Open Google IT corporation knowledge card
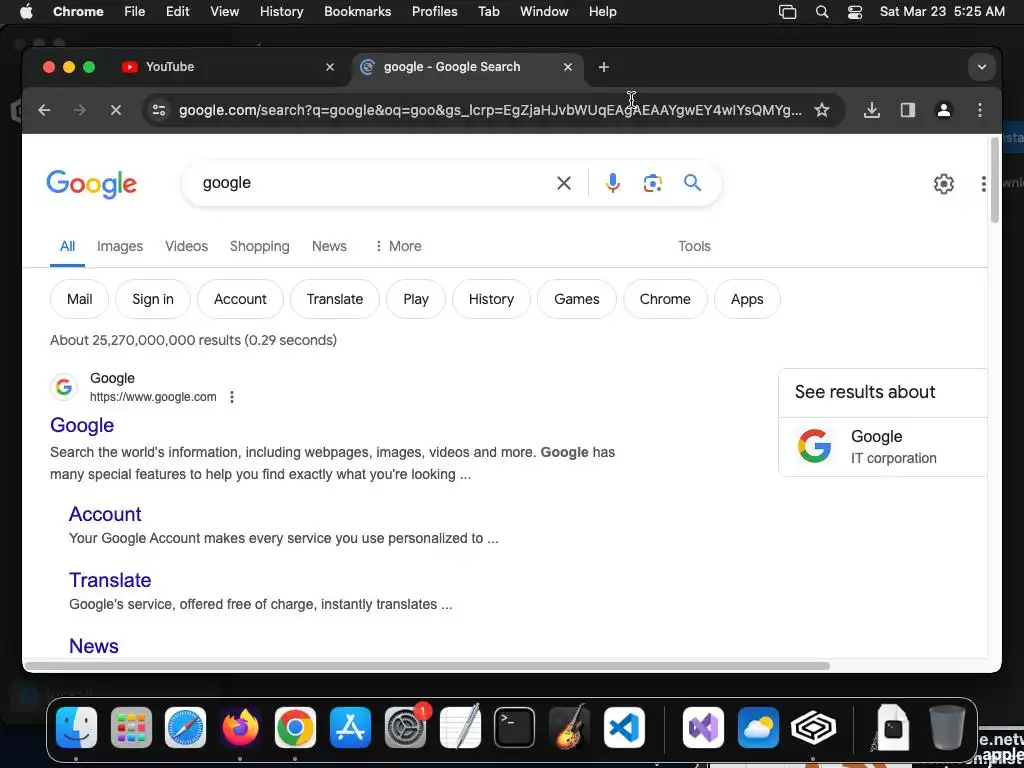 [883, 447]
